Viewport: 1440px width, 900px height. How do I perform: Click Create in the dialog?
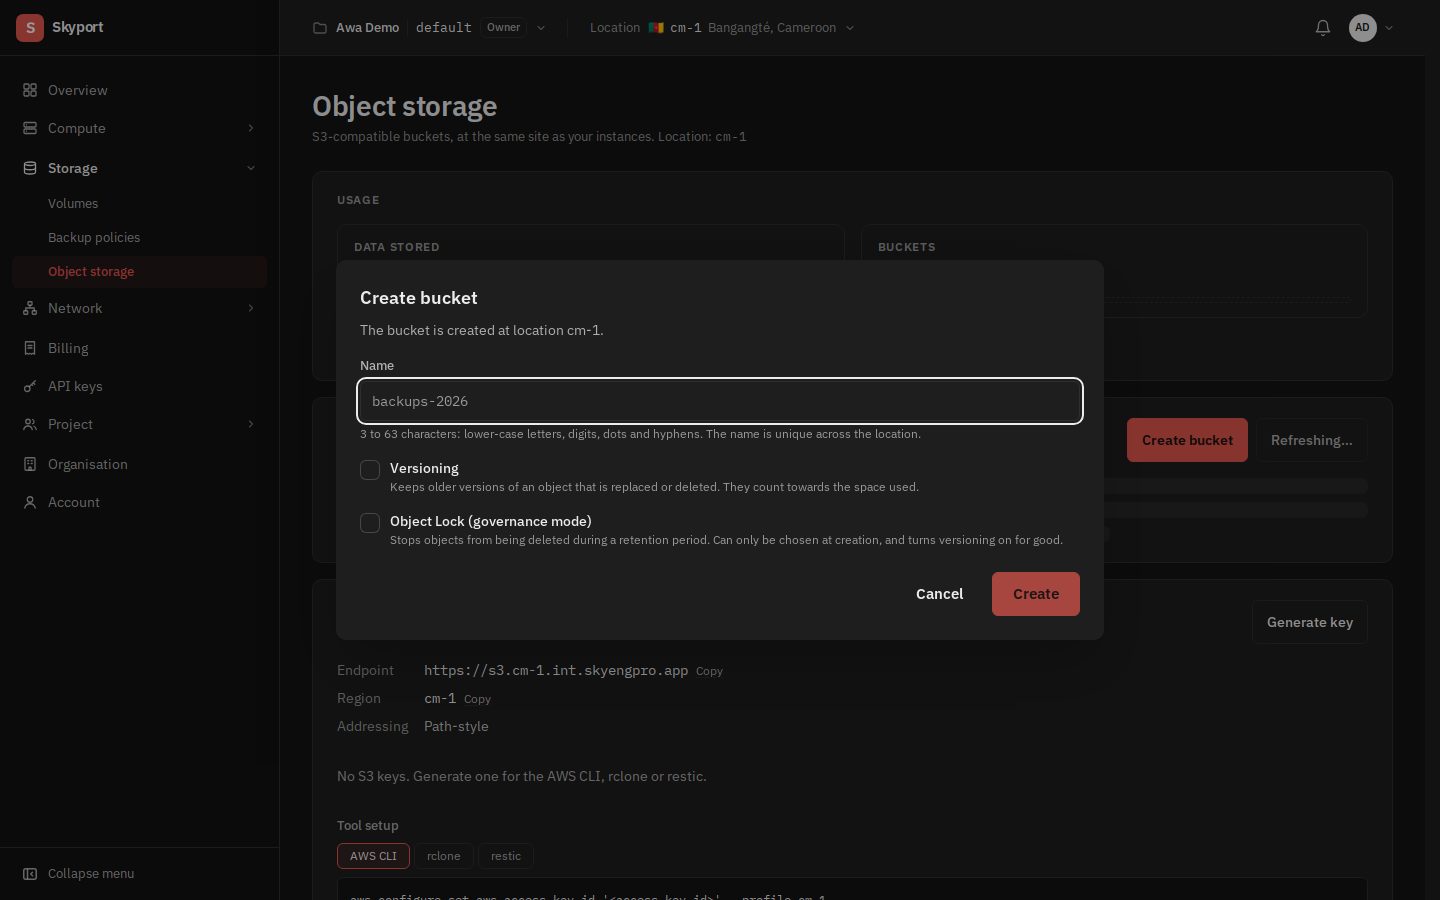(1036, 594)
